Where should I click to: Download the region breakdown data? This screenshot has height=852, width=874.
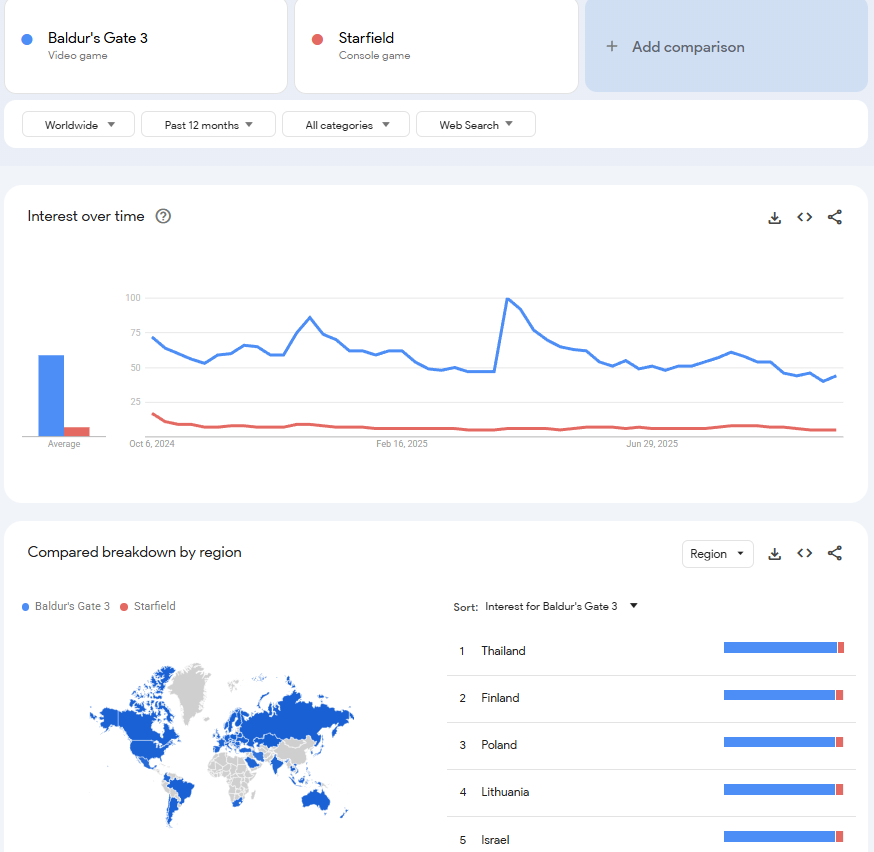coord(774,553)
